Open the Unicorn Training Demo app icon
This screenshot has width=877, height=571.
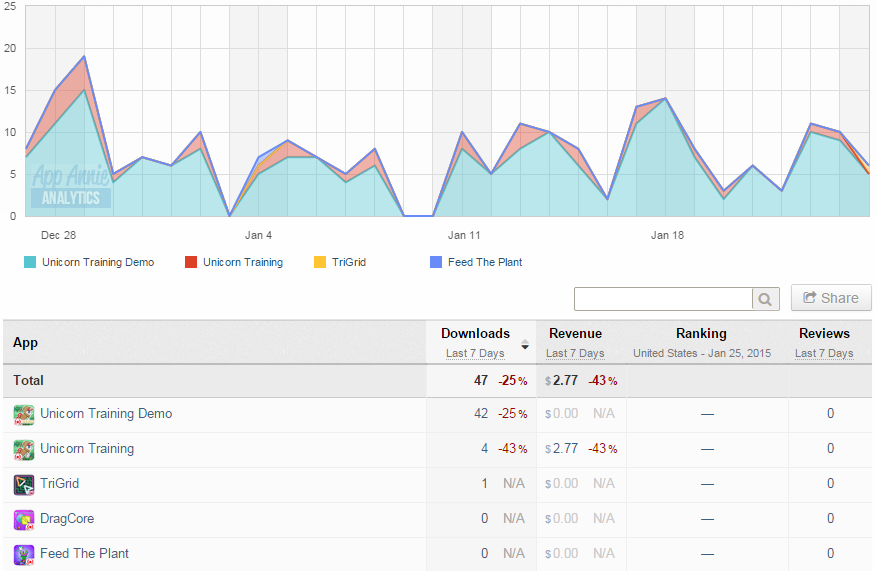(24, 414)
